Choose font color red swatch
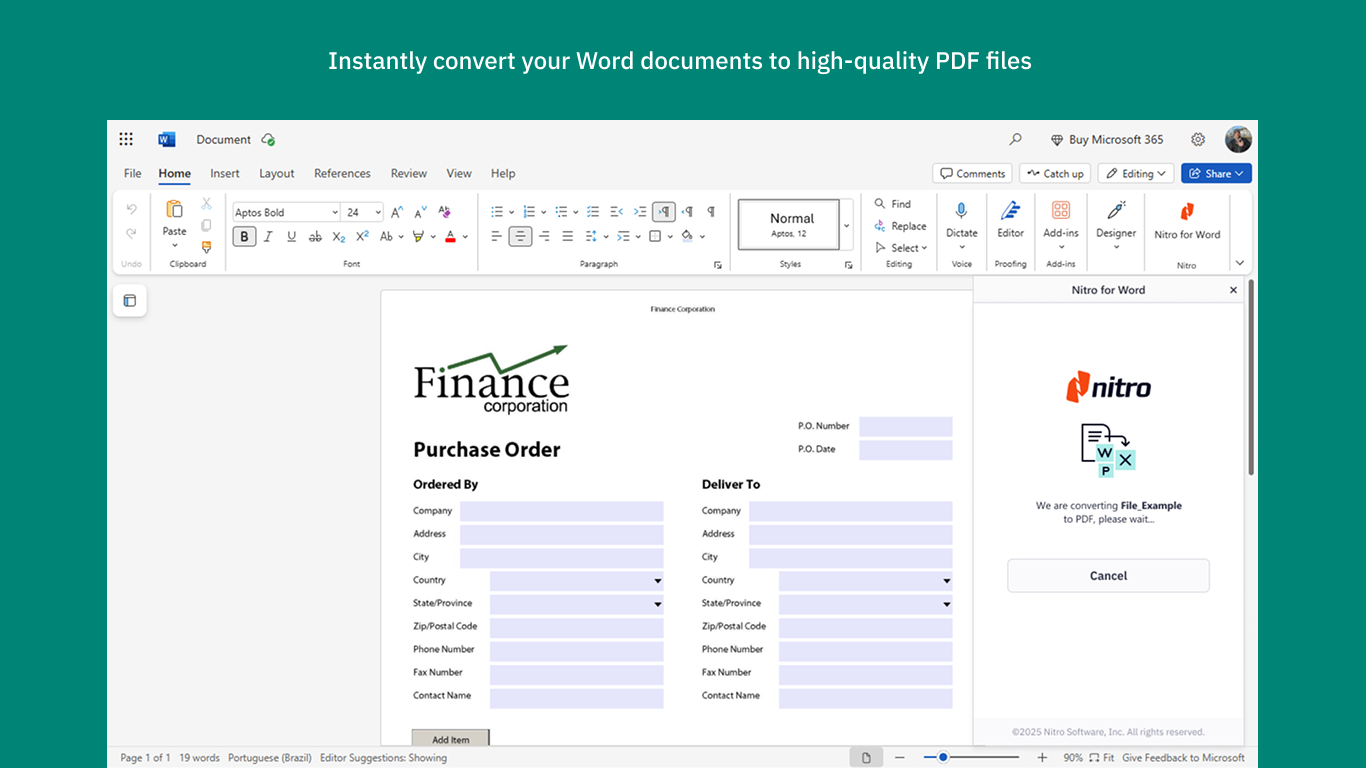 pyautogui.click(x=451, y=237)
